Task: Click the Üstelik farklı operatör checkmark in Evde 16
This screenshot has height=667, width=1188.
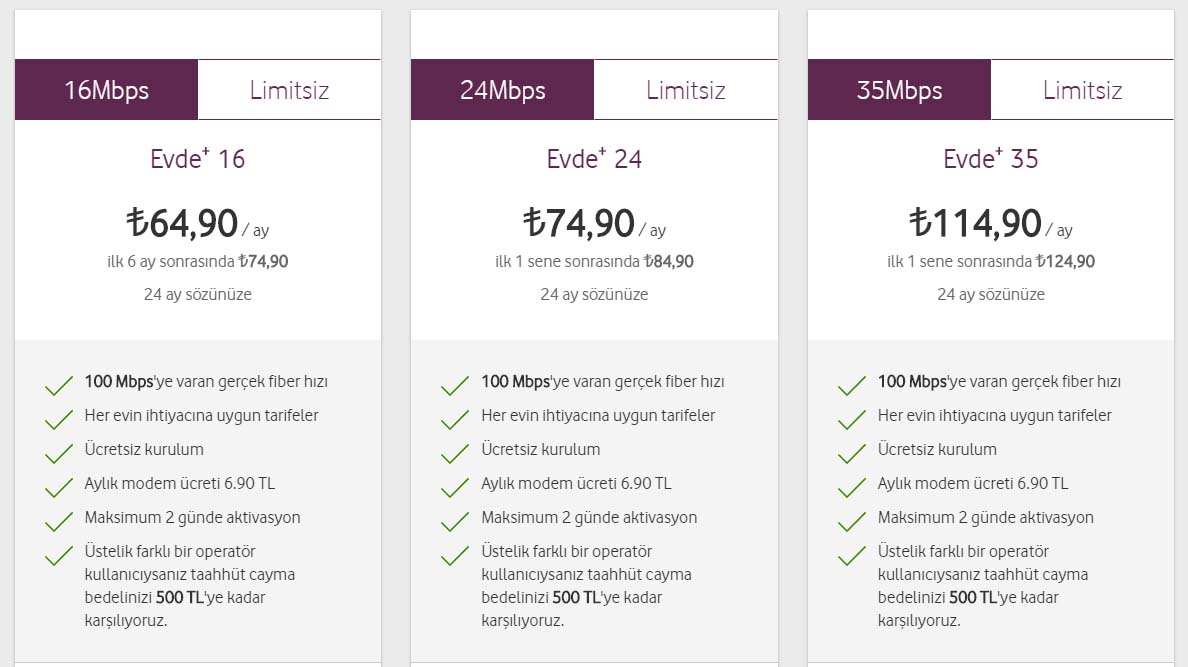Action: [59, 556]
